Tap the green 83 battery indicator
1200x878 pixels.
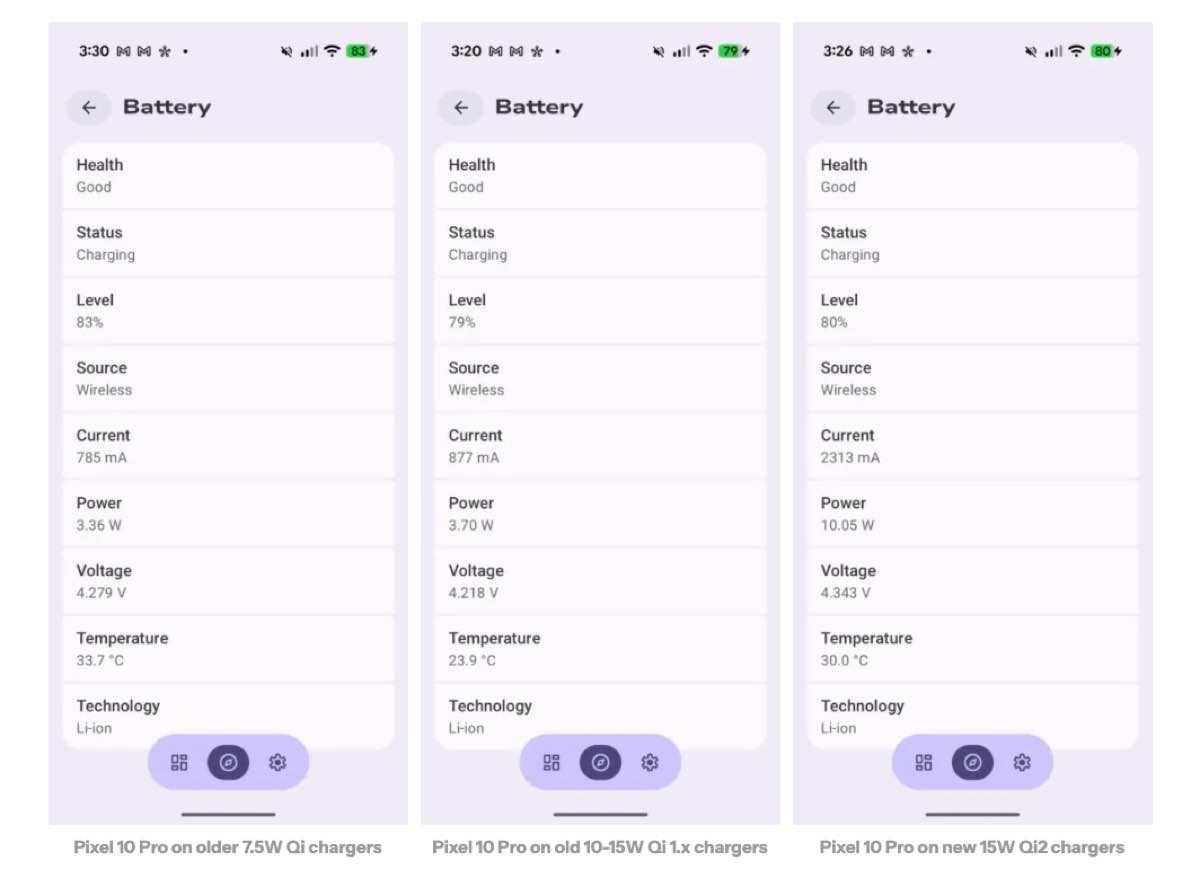point(359,51)
